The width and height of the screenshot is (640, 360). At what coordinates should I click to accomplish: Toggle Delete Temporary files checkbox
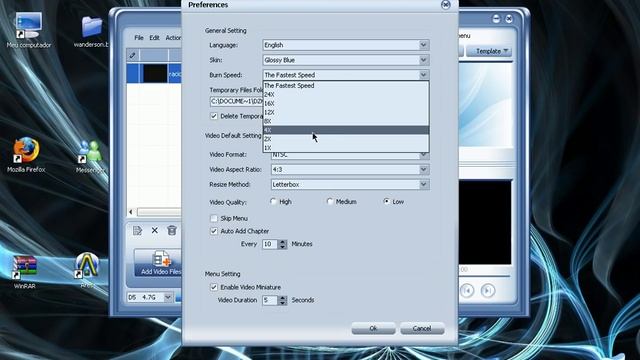tap(214, 116)
